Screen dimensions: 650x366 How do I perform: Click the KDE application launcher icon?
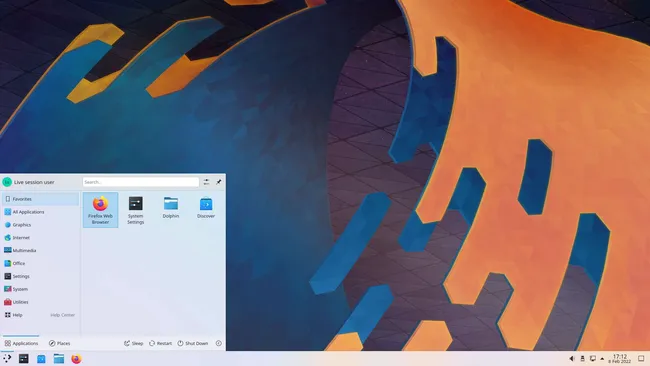point(7,359)
